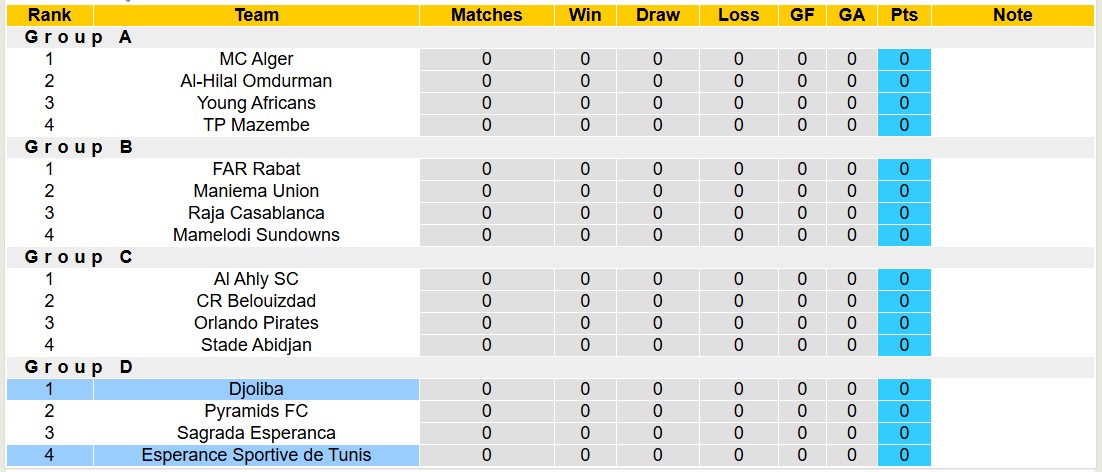Click the points cell for Djoliba
The image size is (1102, 472).
[x=904, y=389]
